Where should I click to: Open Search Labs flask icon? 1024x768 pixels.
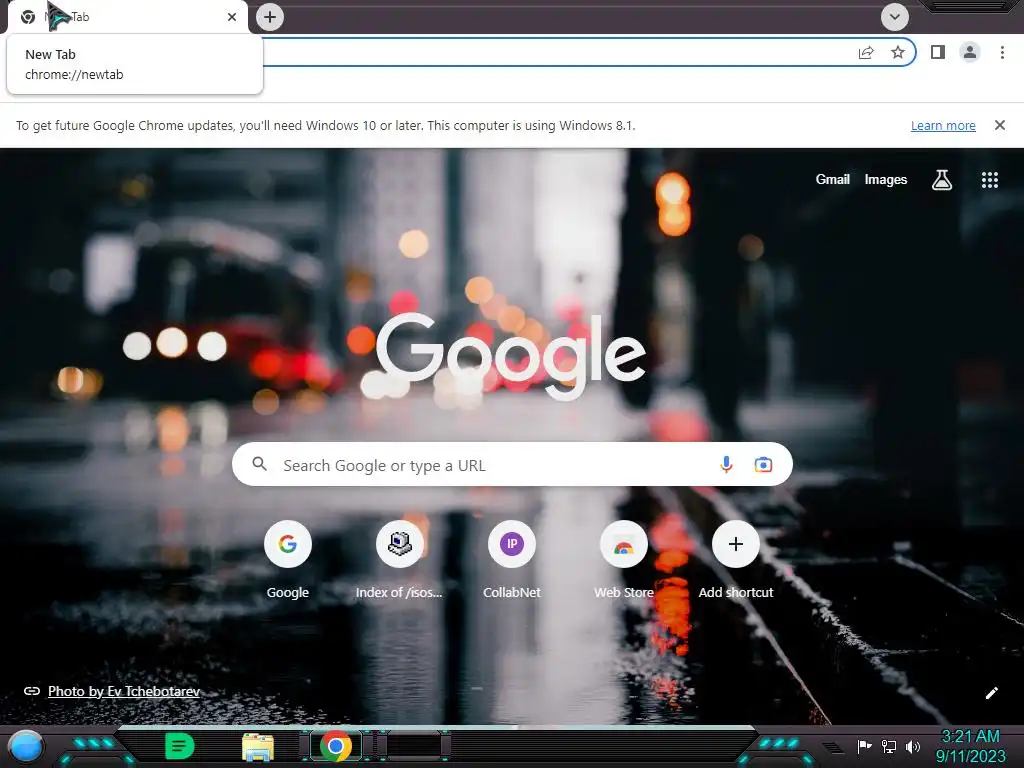[941, 180]
